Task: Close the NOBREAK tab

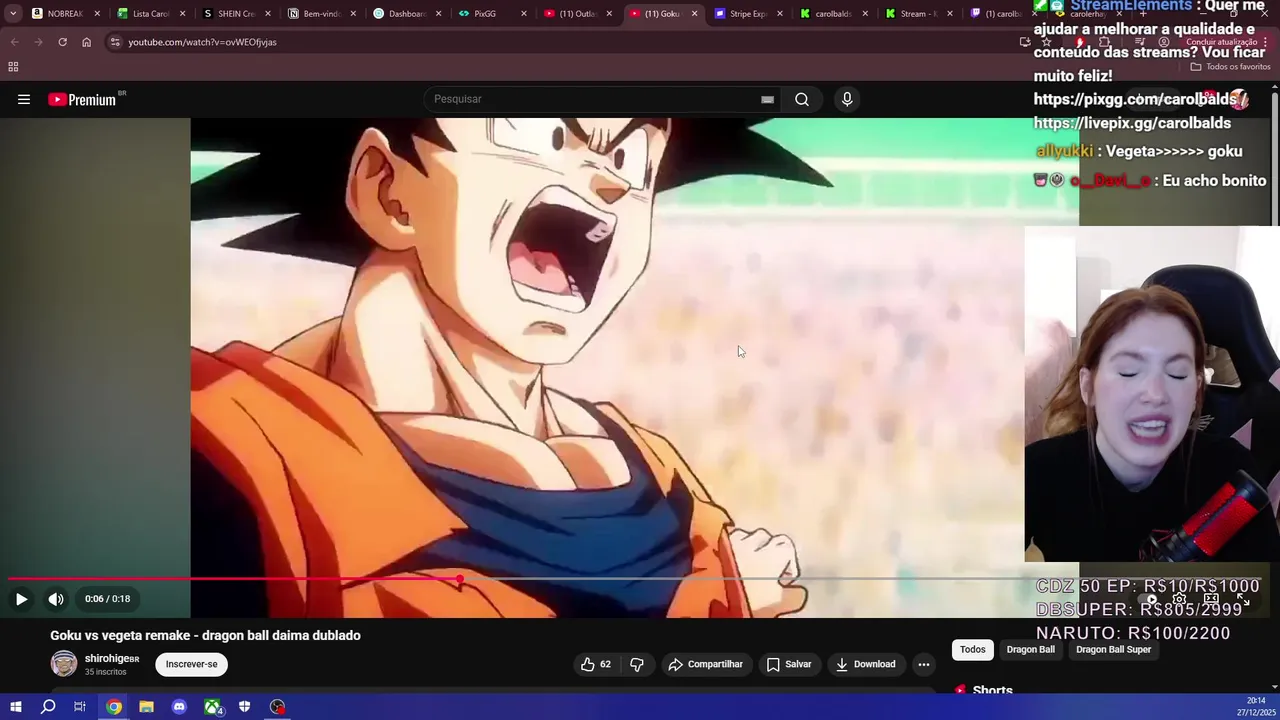Action: coord(97,14)
